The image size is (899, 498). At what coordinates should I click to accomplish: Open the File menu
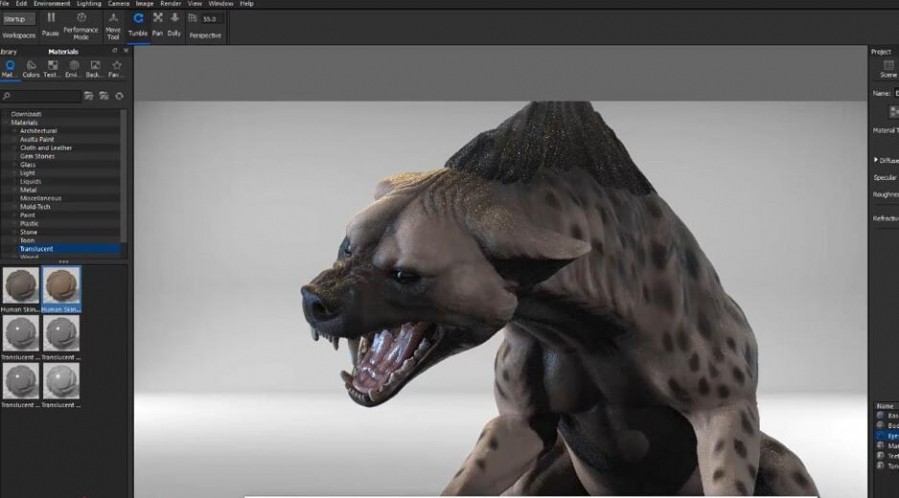click(x=5, y=3)
